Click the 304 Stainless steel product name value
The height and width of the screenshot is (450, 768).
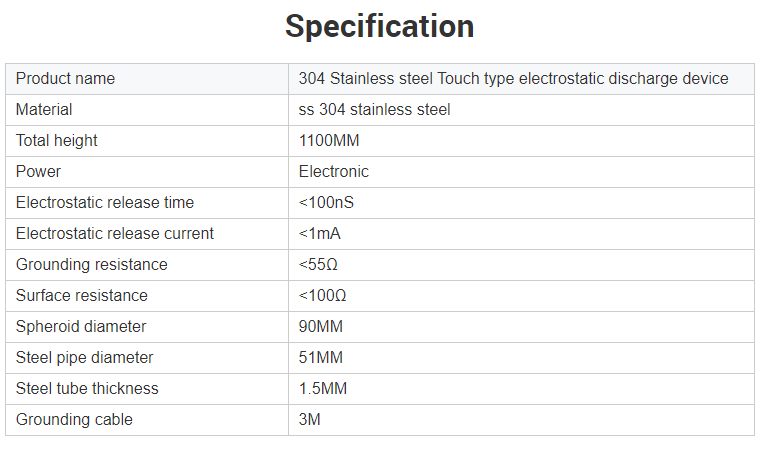513,79
